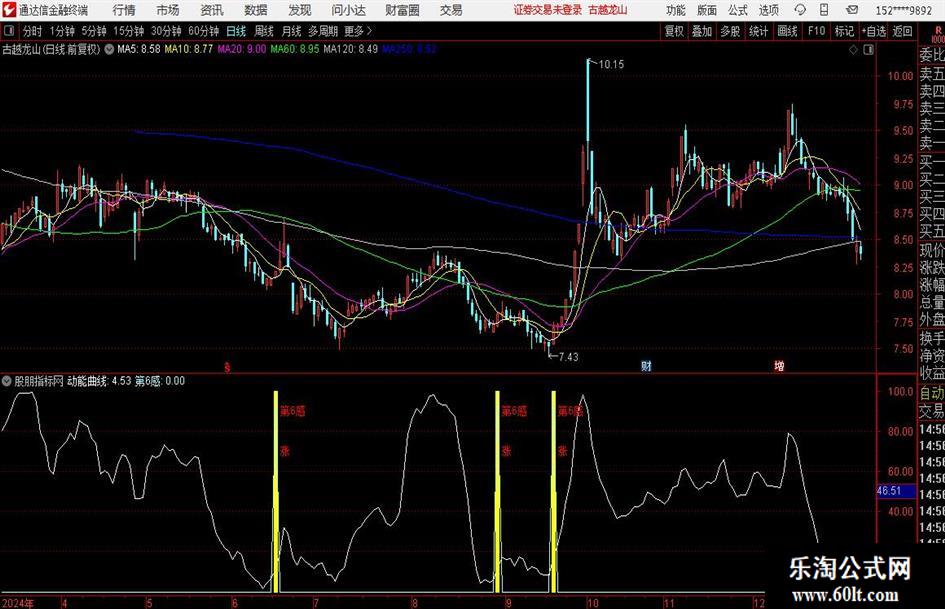Viewport: 945px width, 609px height.
Task: Click the MA120: 8.49 label
Action: [351, 49]
